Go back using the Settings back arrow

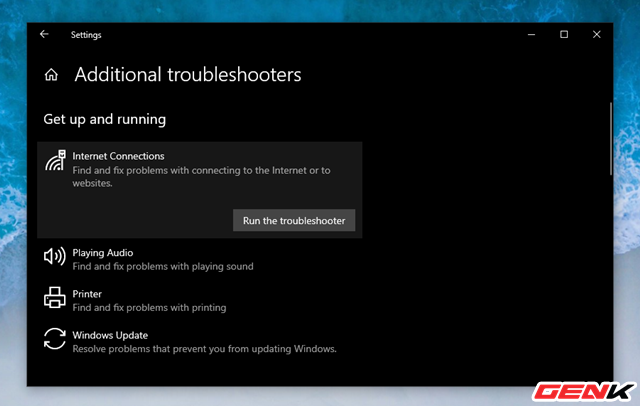[44, 34]
